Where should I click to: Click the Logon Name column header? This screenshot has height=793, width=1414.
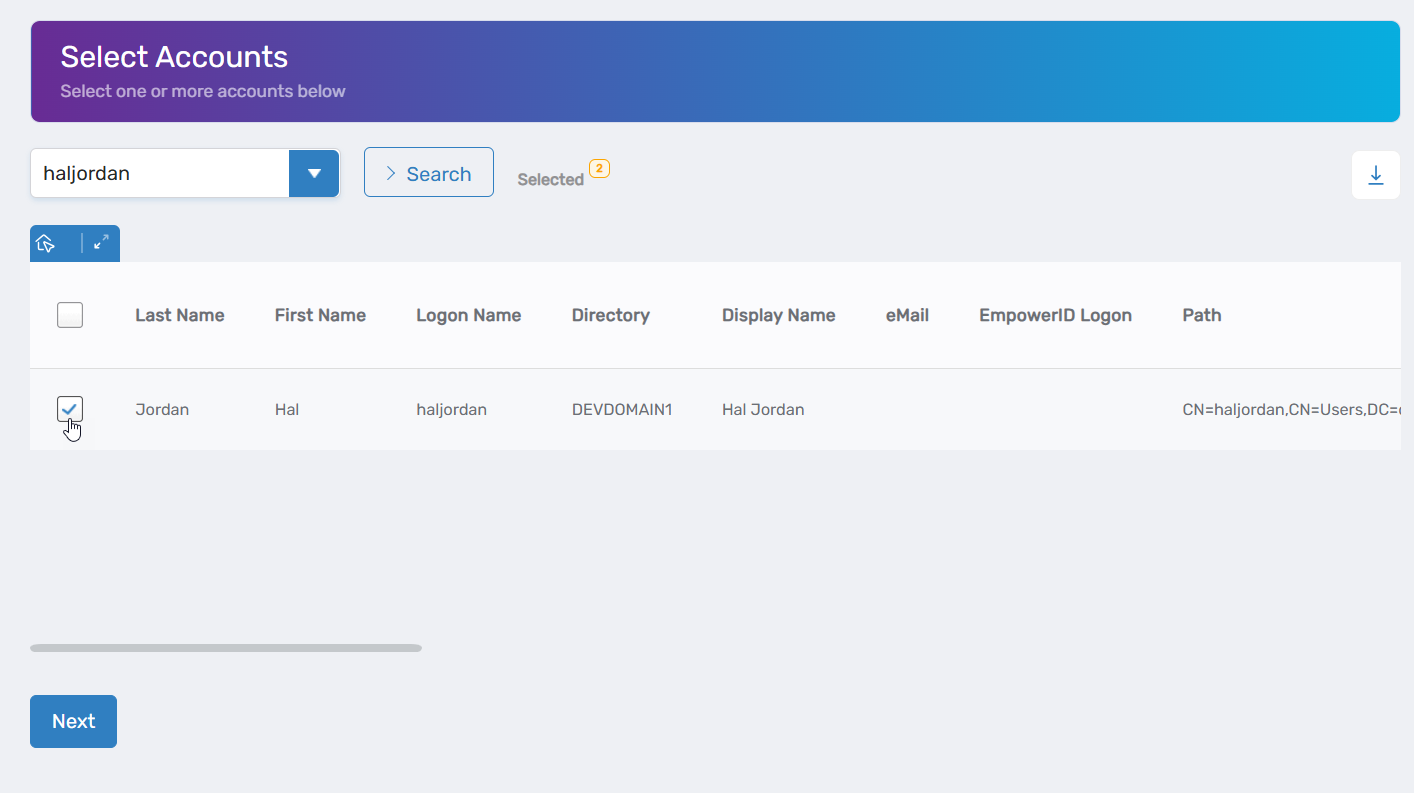[468, 314]
